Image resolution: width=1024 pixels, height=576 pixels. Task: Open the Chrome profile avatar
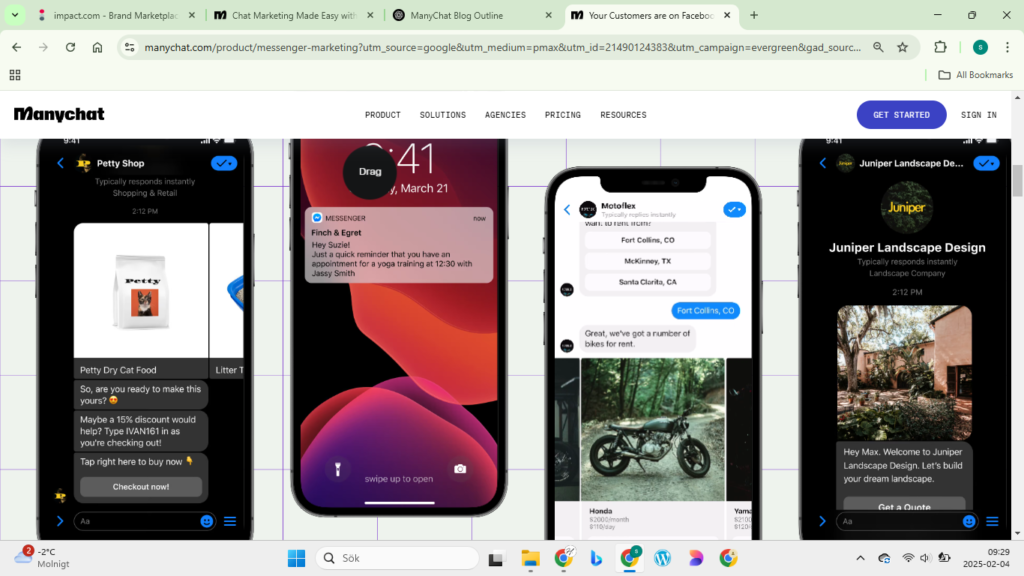[980, 47]
